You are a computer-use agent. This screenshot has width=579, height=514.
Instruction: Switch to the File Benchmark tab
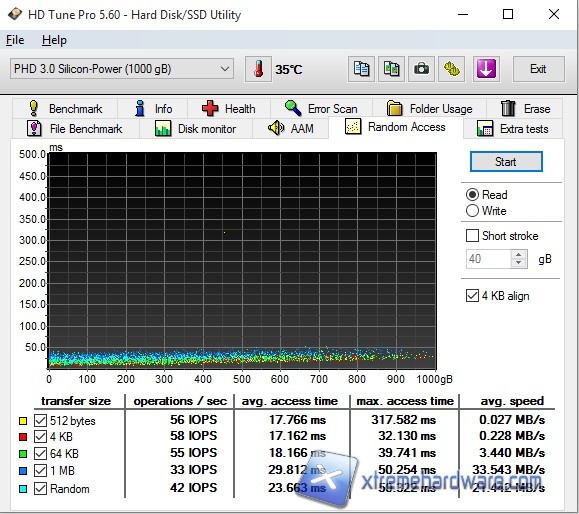(x=75, y=128)
